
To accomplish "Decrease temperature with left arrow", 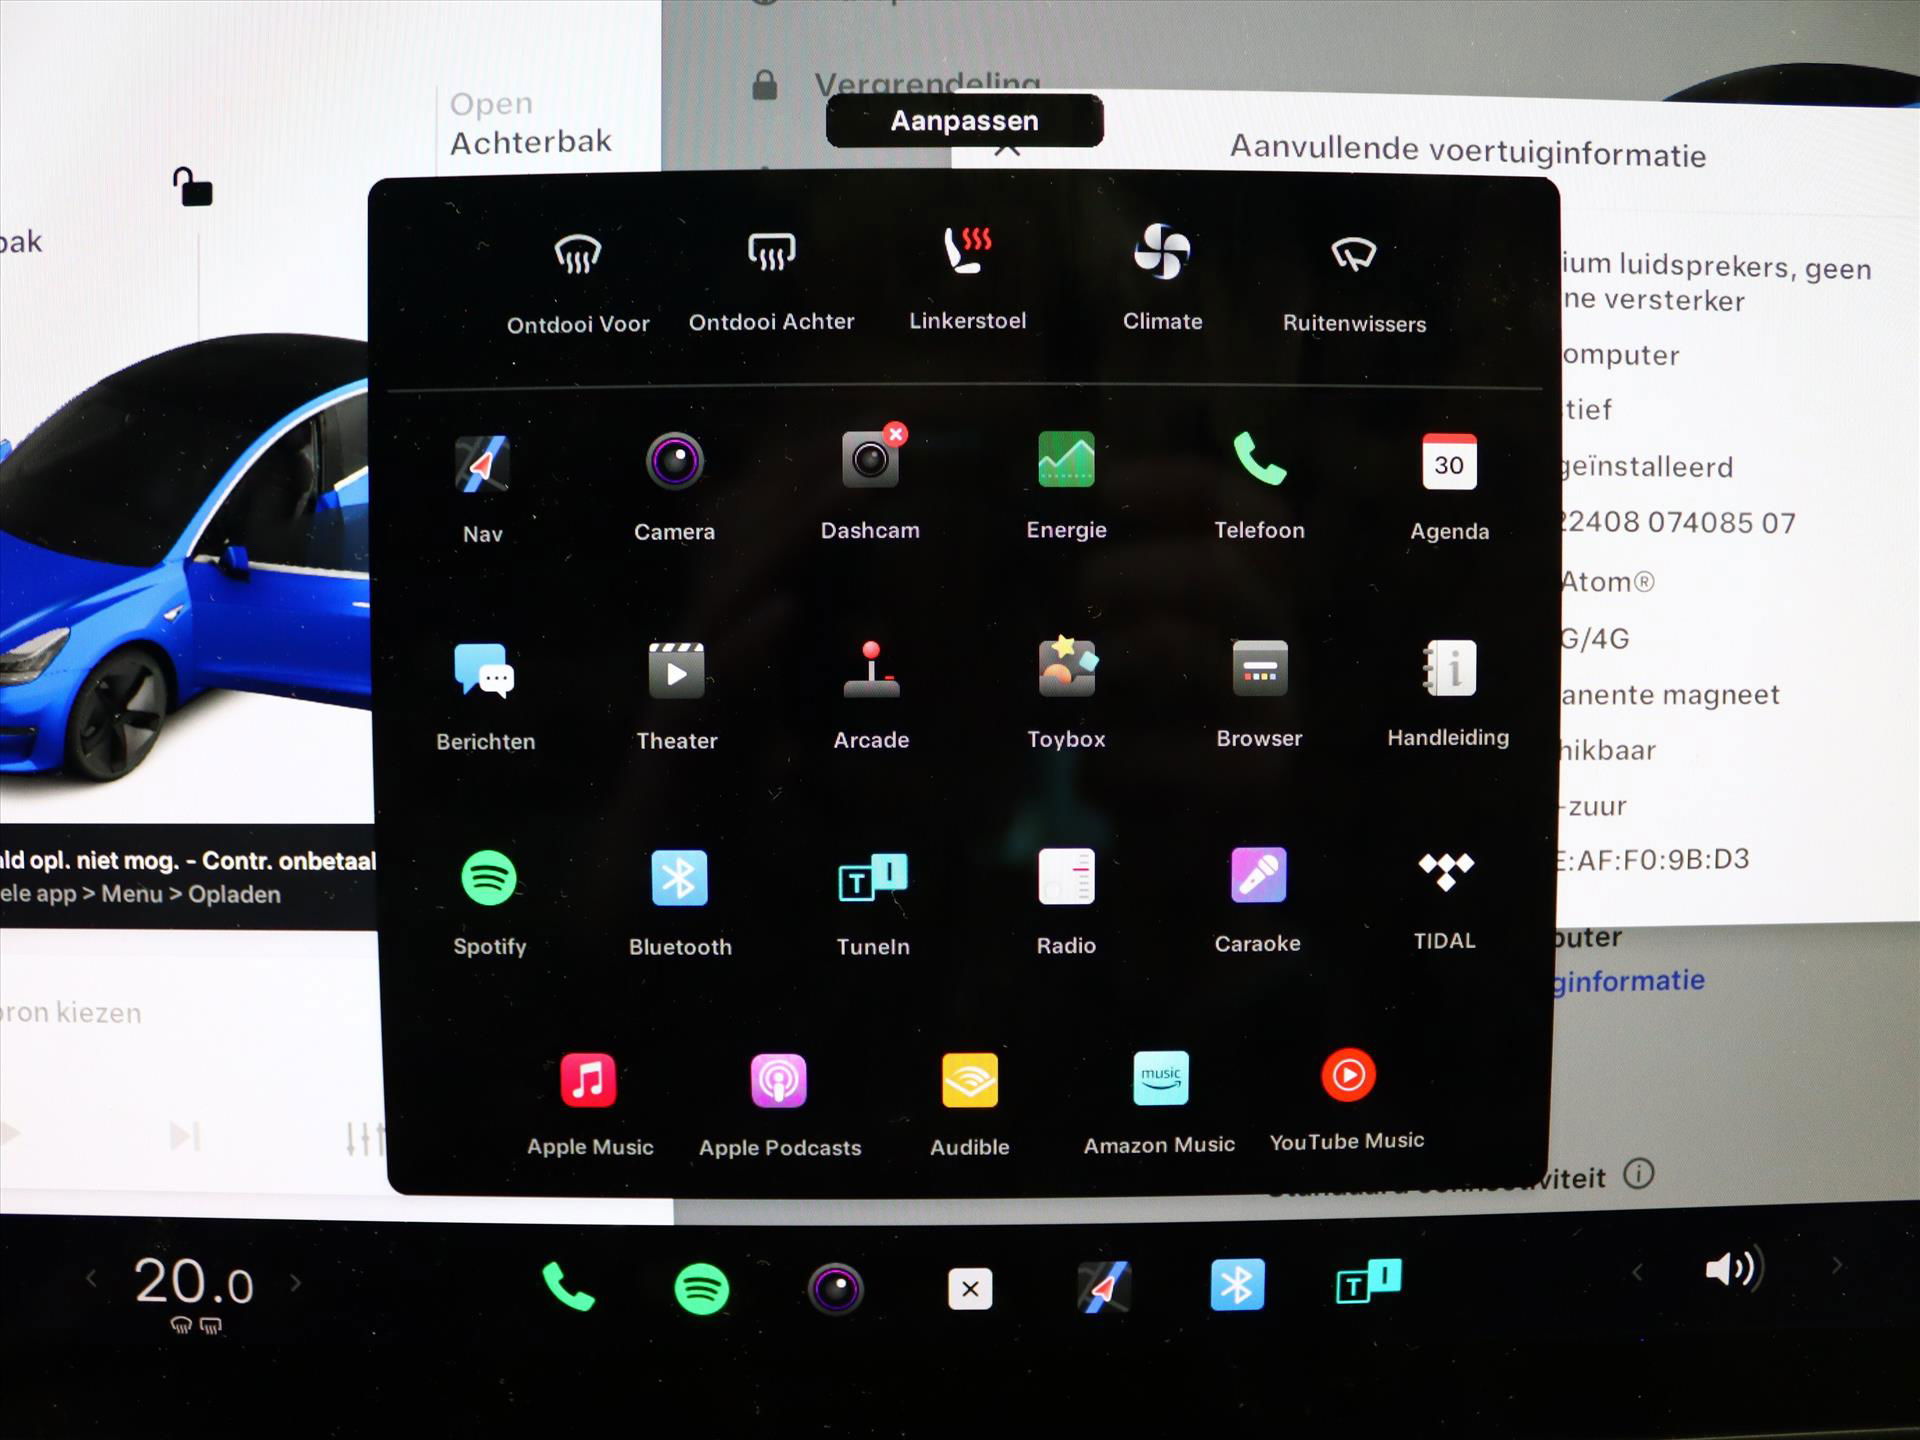I will 91,1279.
